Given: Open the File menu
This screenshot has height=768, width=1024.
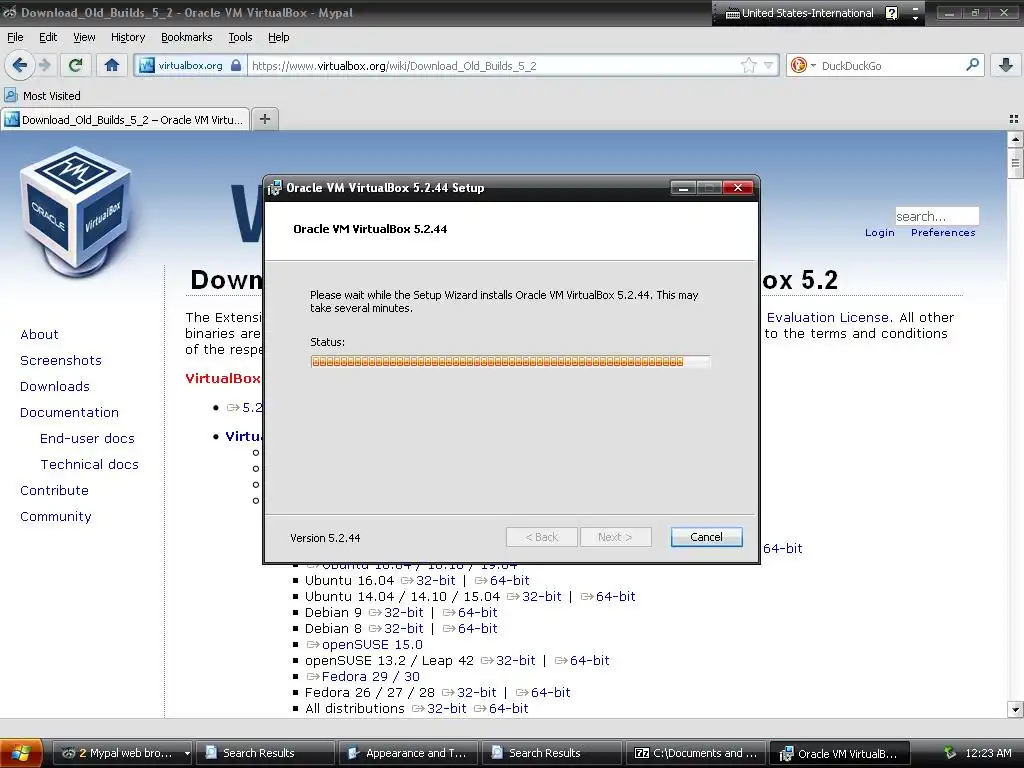Looking at the screenshot, I should pos(15,37).
